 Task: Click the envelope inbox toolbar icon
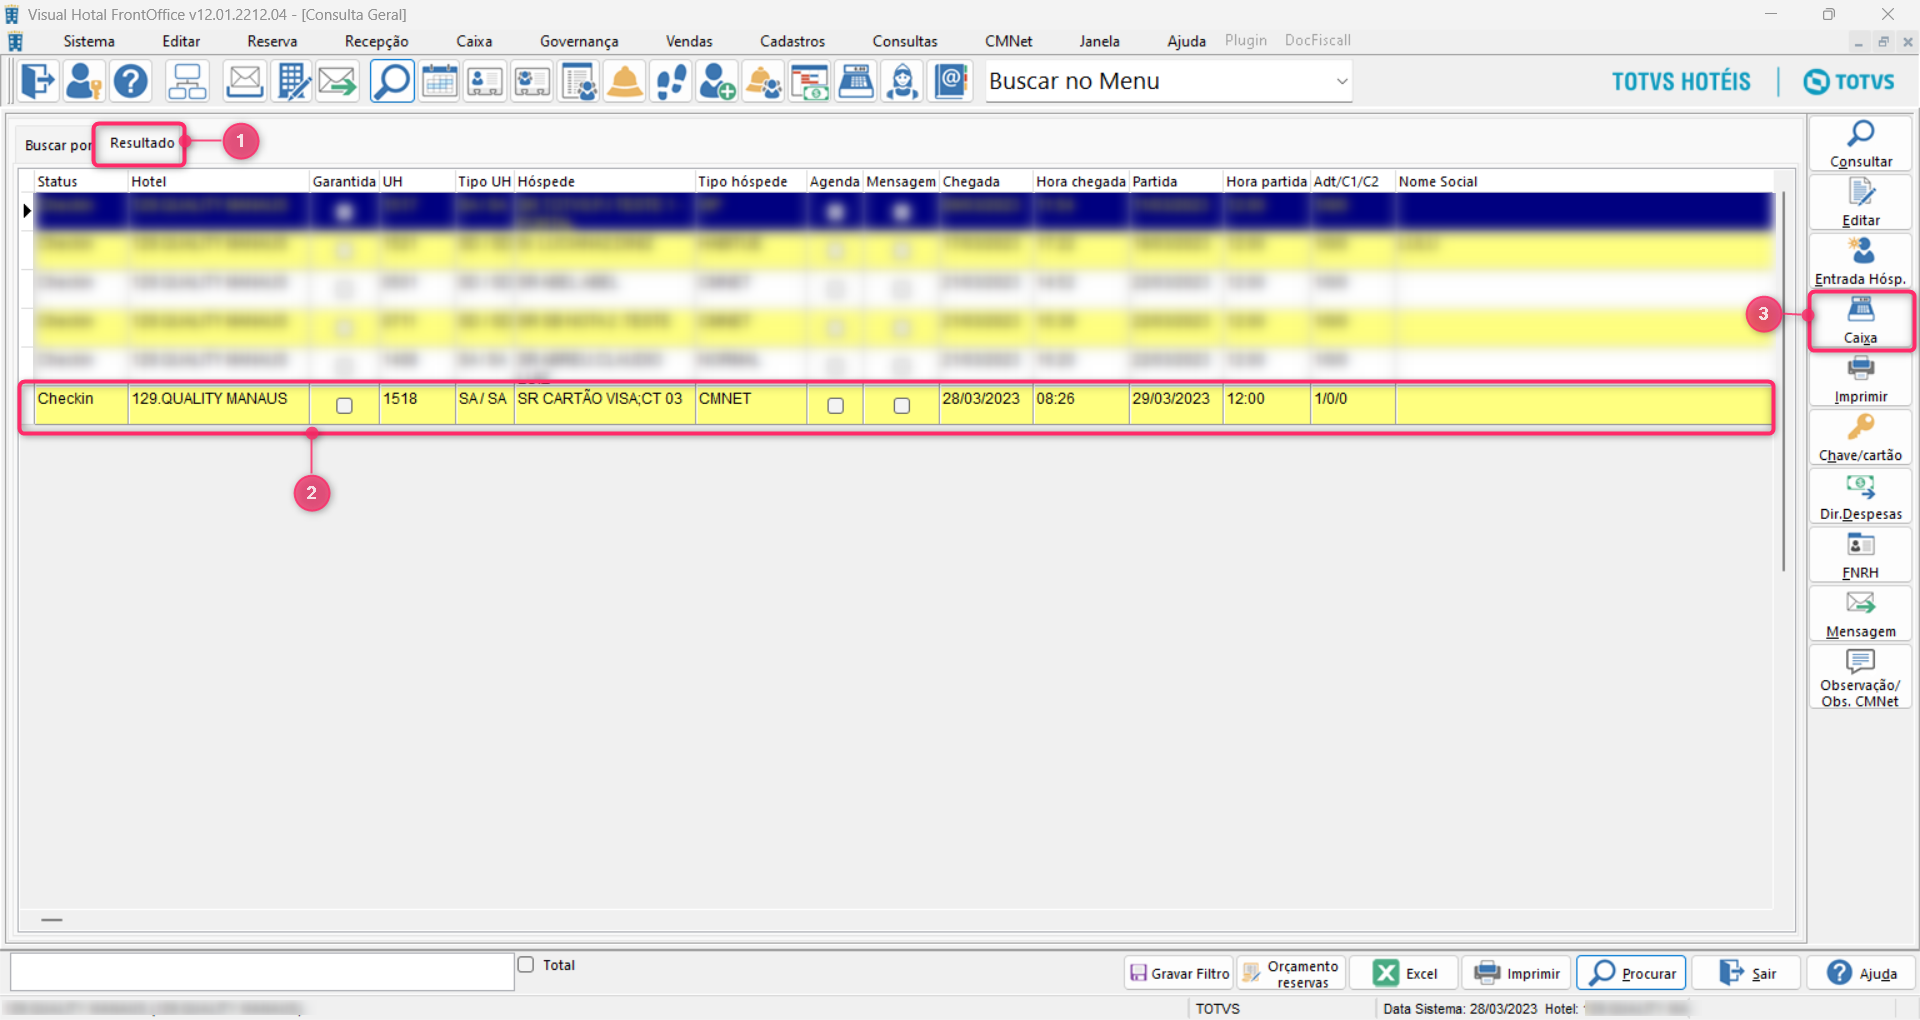(244, 81)
